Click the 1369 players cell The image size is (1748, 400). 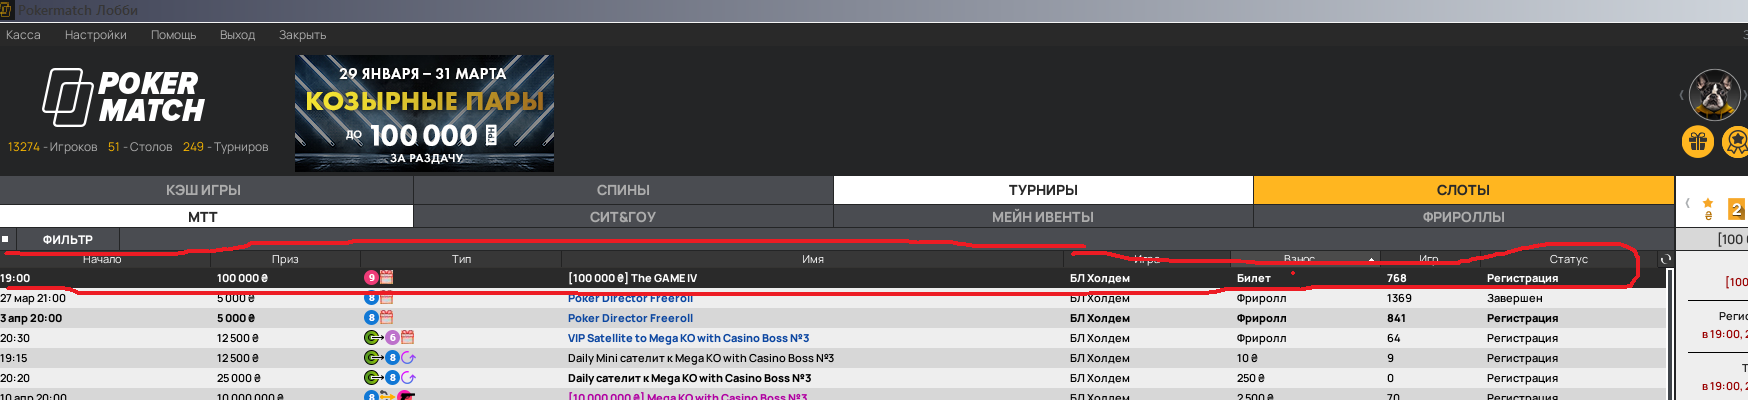pos(1399,298)
